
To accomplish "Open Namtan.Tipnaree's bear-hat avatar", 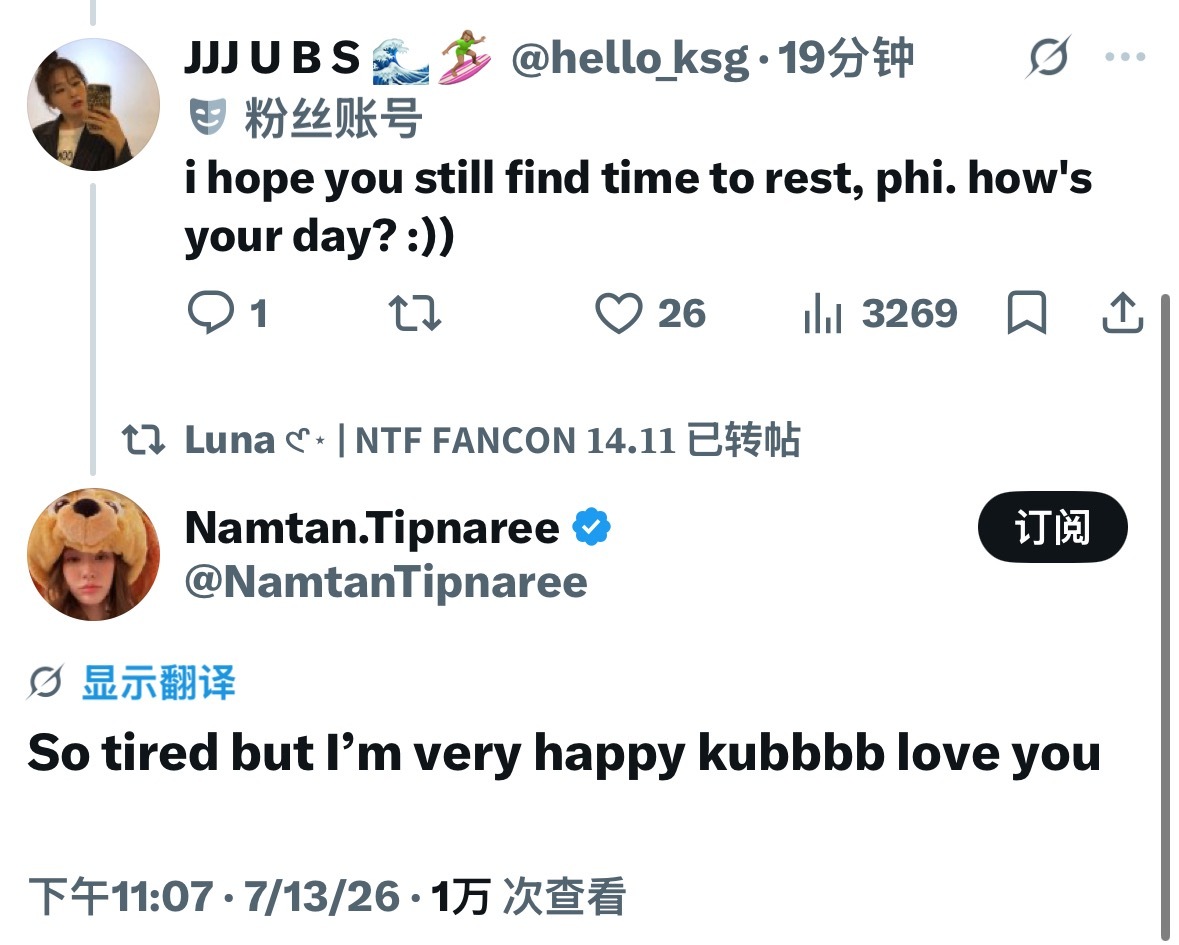I will tap(93, 554).
